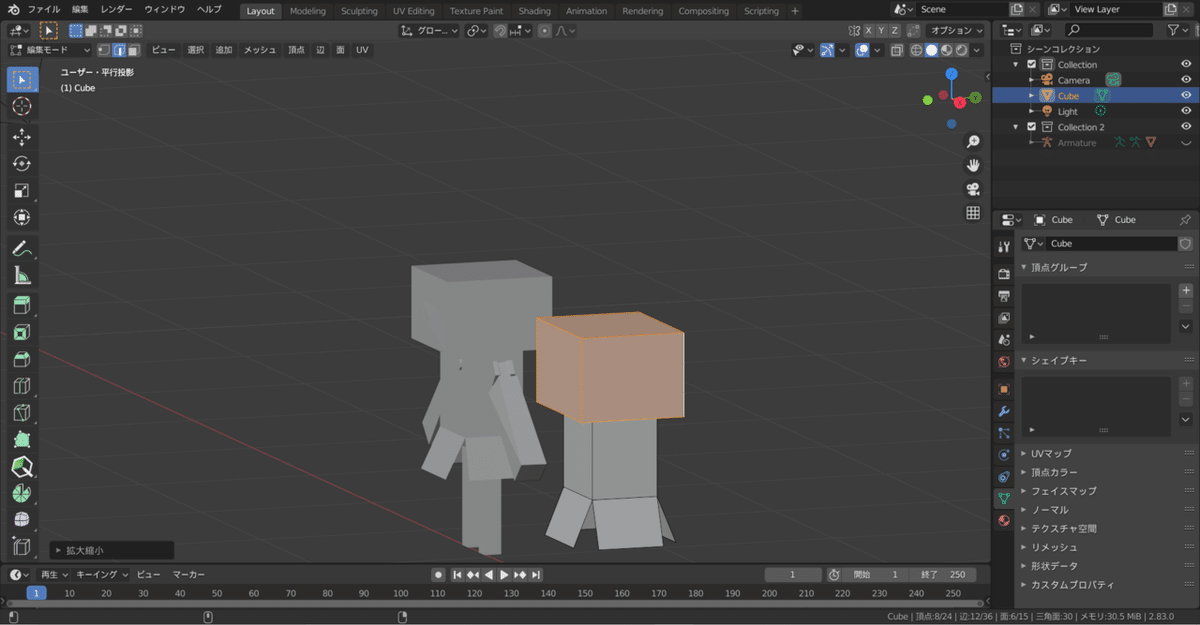Hide the Cube in the outliner
Viewport: 1200px width, 625px height.
pyautogui.click(x=1186, y=96)
